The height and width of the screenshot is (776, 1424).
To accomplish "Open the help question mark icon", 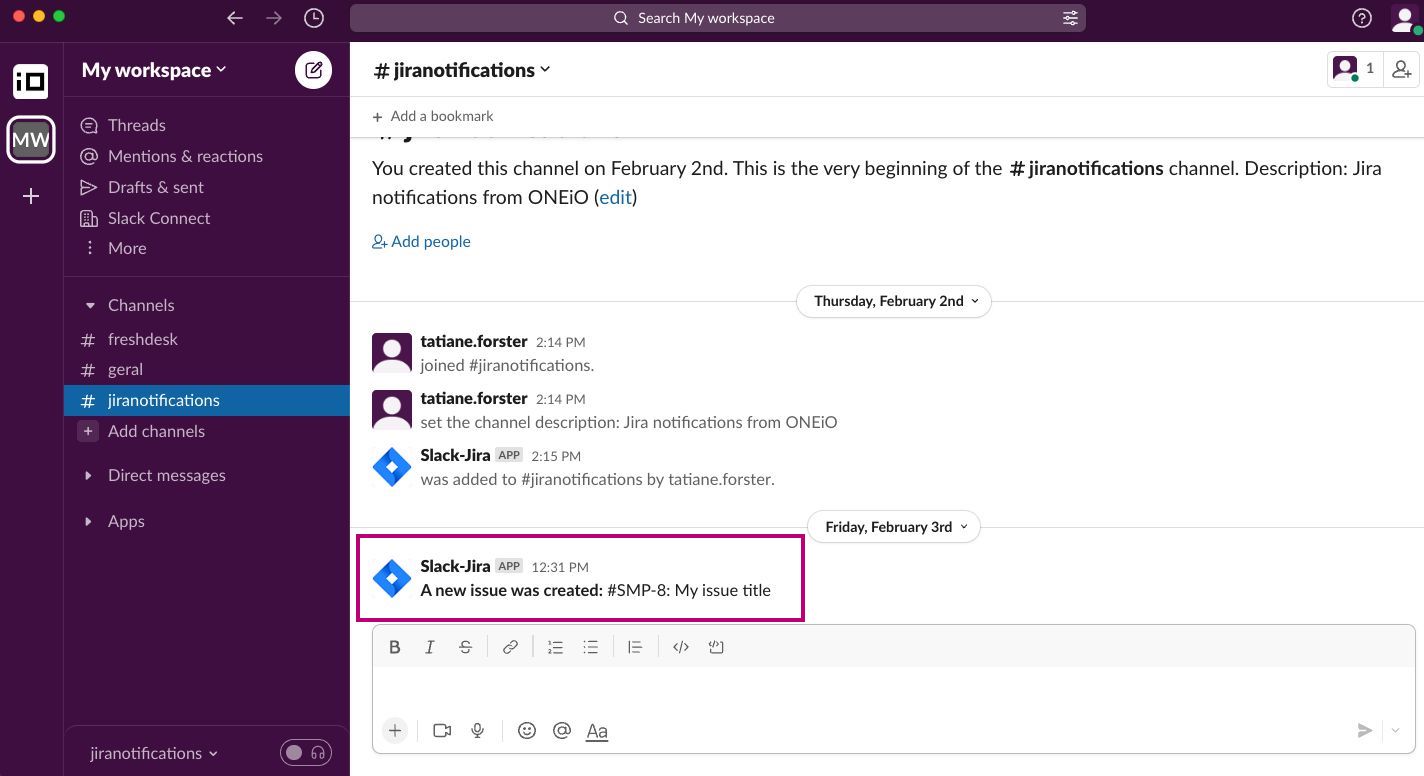I will tap(1362, 18).
